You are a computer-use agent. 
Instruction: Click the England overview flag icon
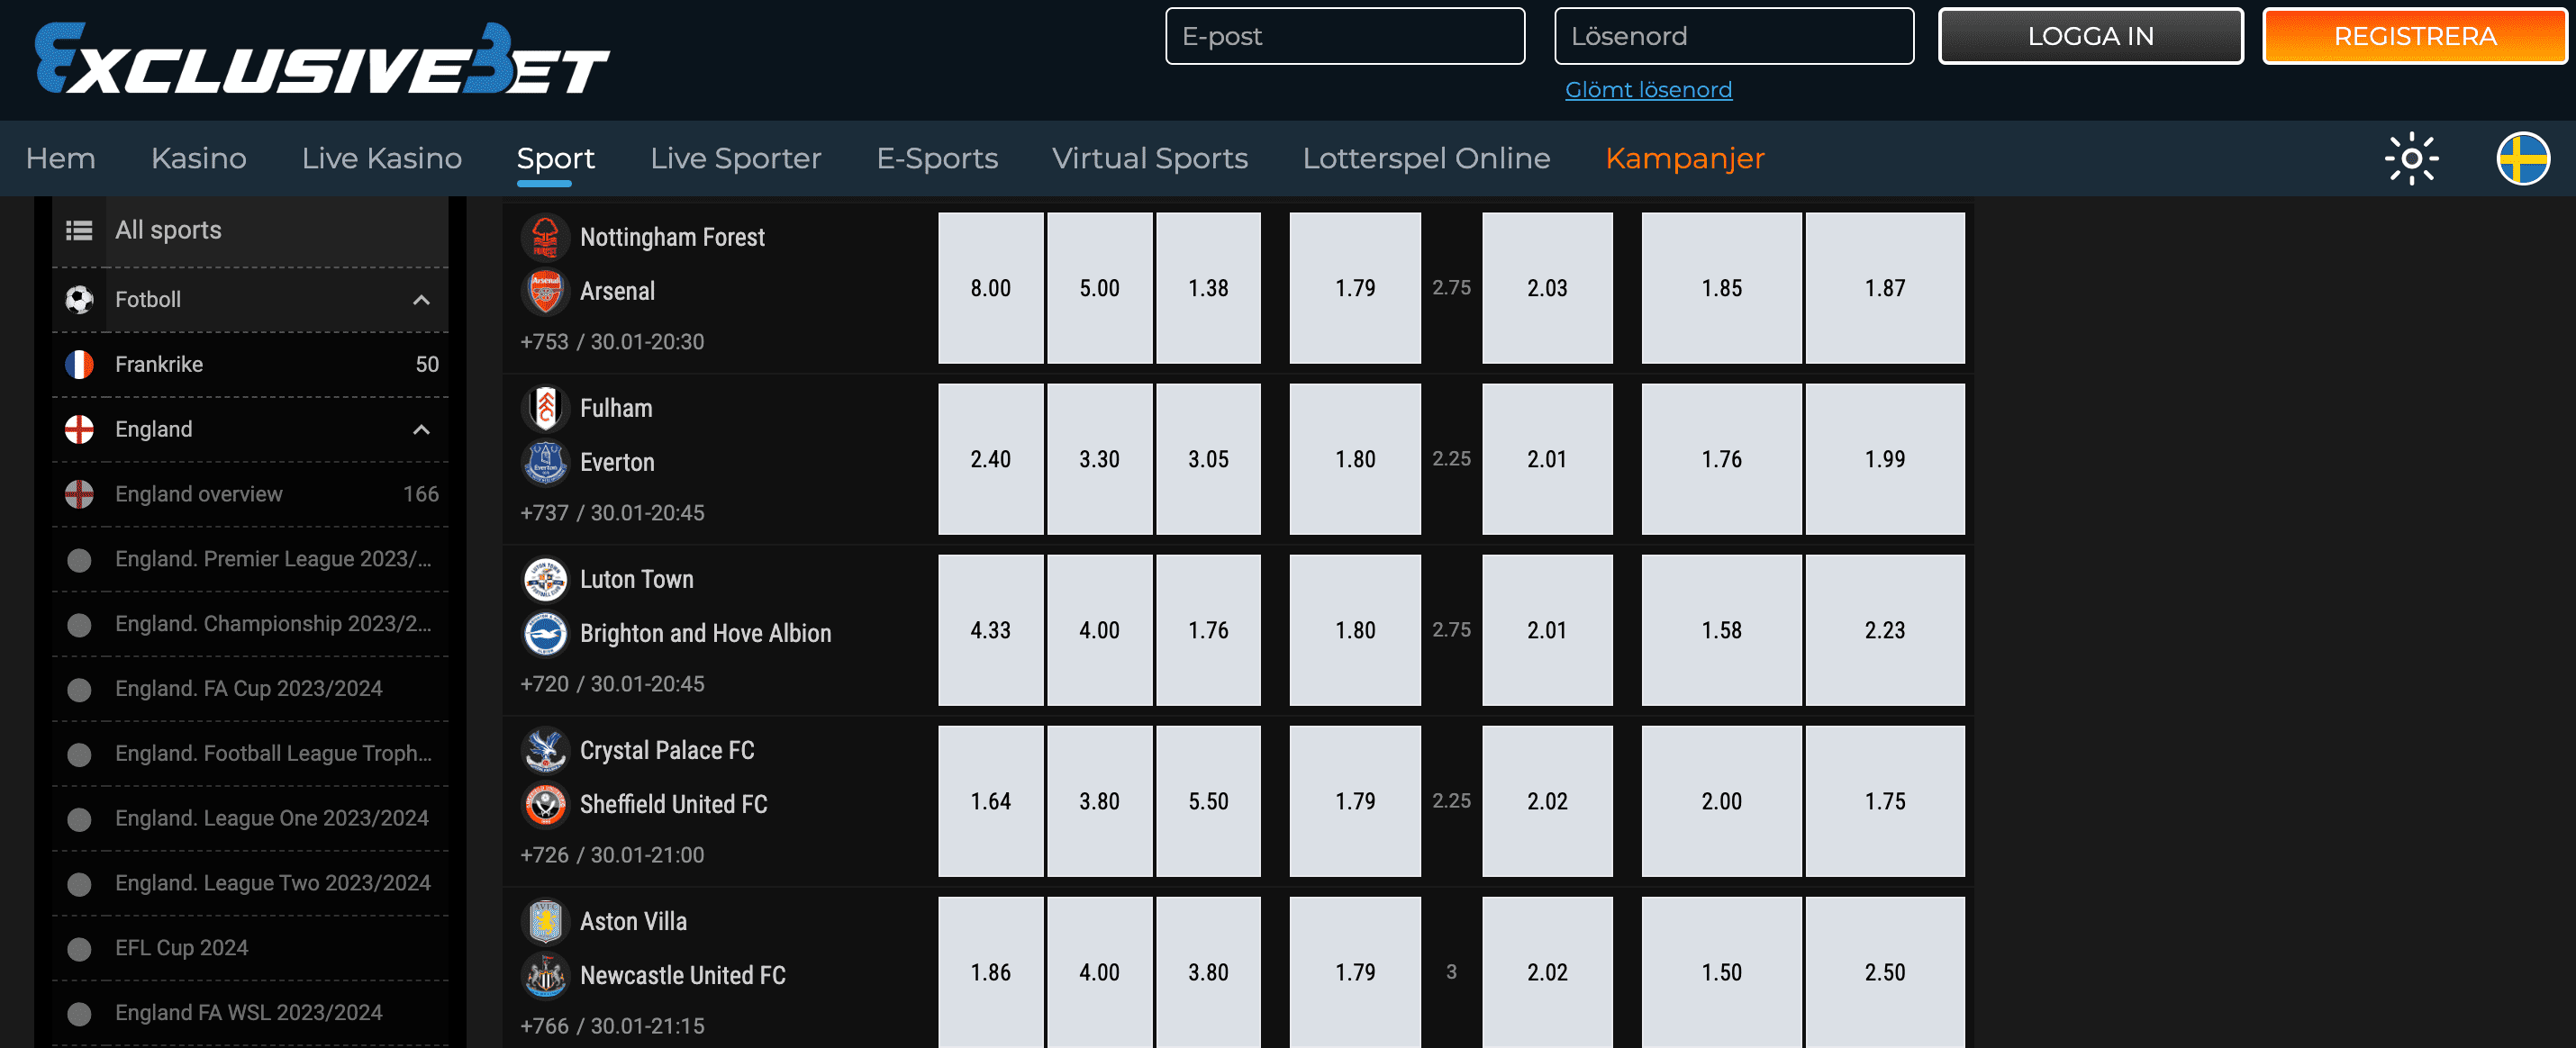point(79,494)
